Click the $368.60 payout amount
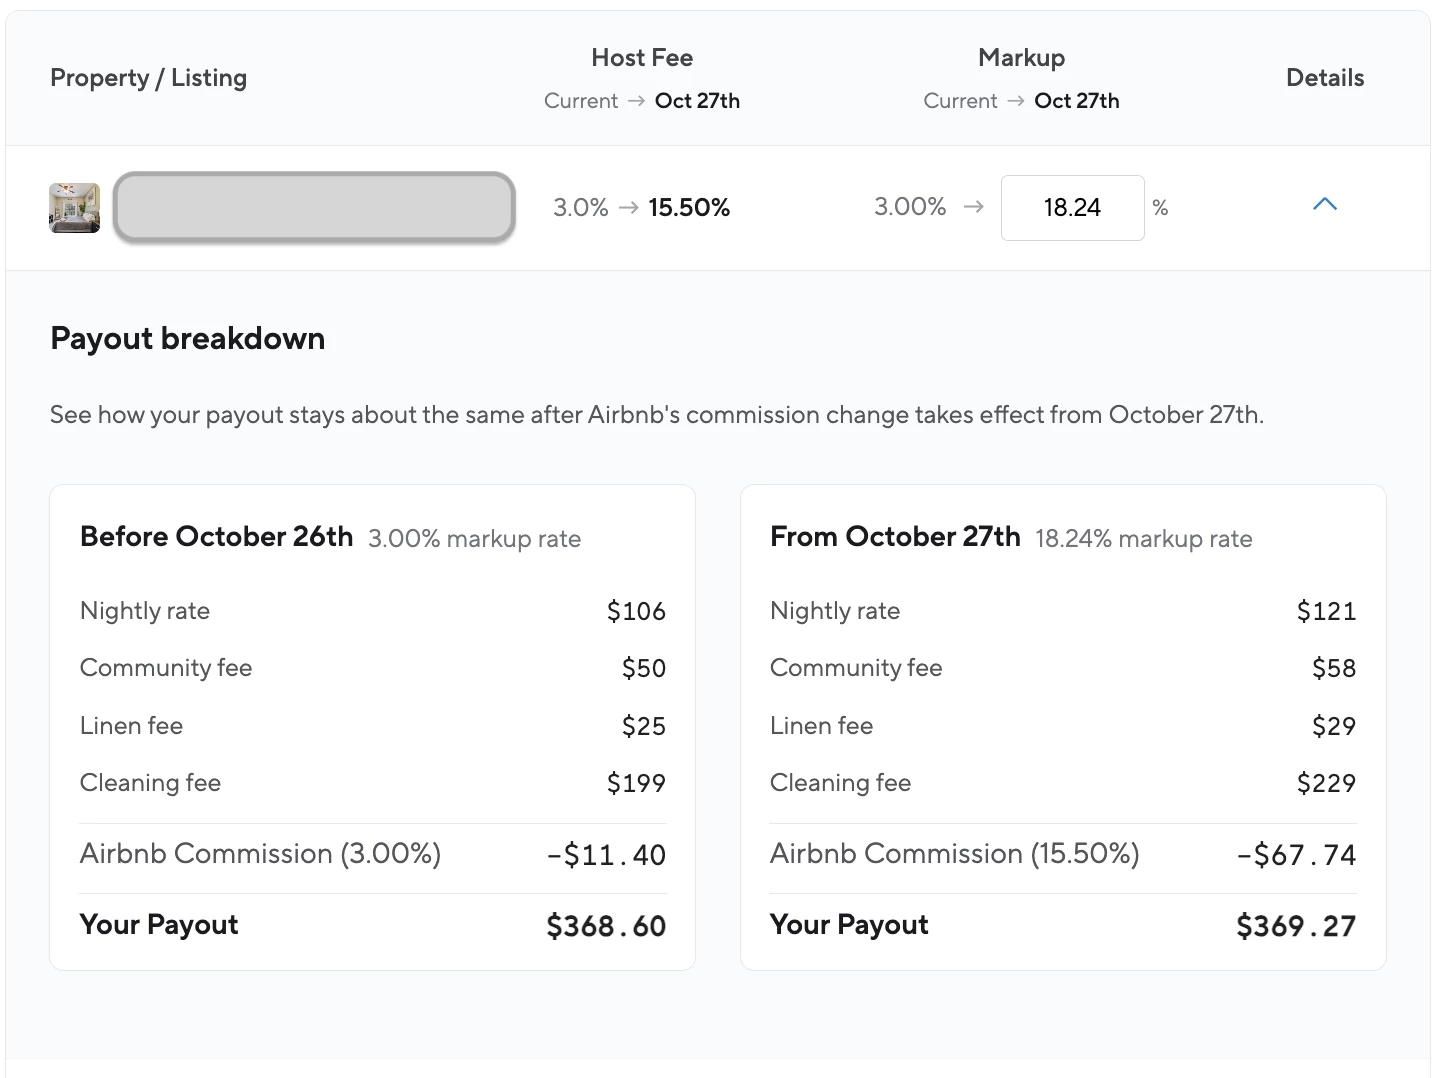Image resolution: width=1446 pixels, height=1078 pixels. [606, 926]
